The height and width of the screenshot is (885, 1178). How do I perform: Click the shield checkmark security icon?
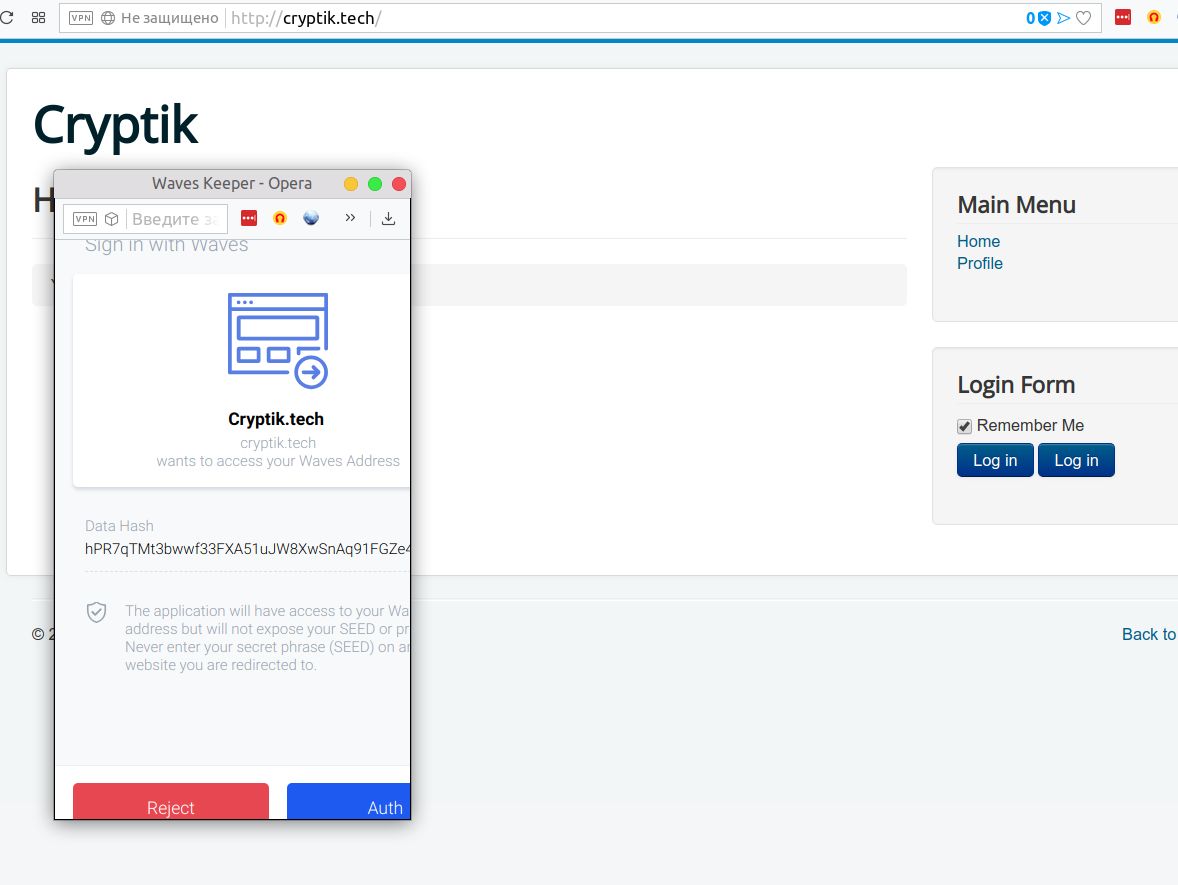point(96,612)
